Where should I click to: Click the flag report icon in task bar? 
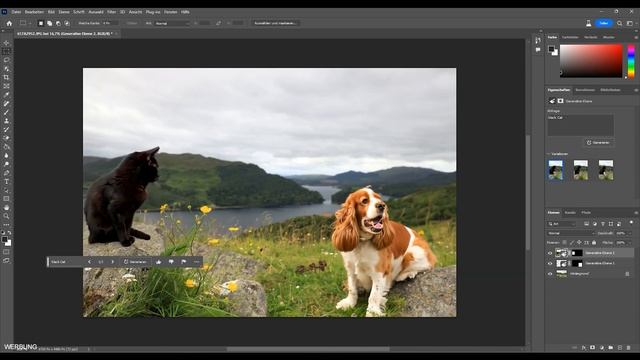pyautogui.click(x=184, y=262)
